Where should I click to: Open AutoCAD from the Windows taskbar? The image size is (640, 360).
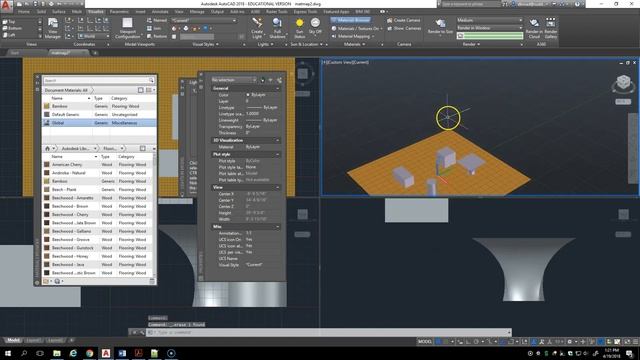[x=106, y=353]
